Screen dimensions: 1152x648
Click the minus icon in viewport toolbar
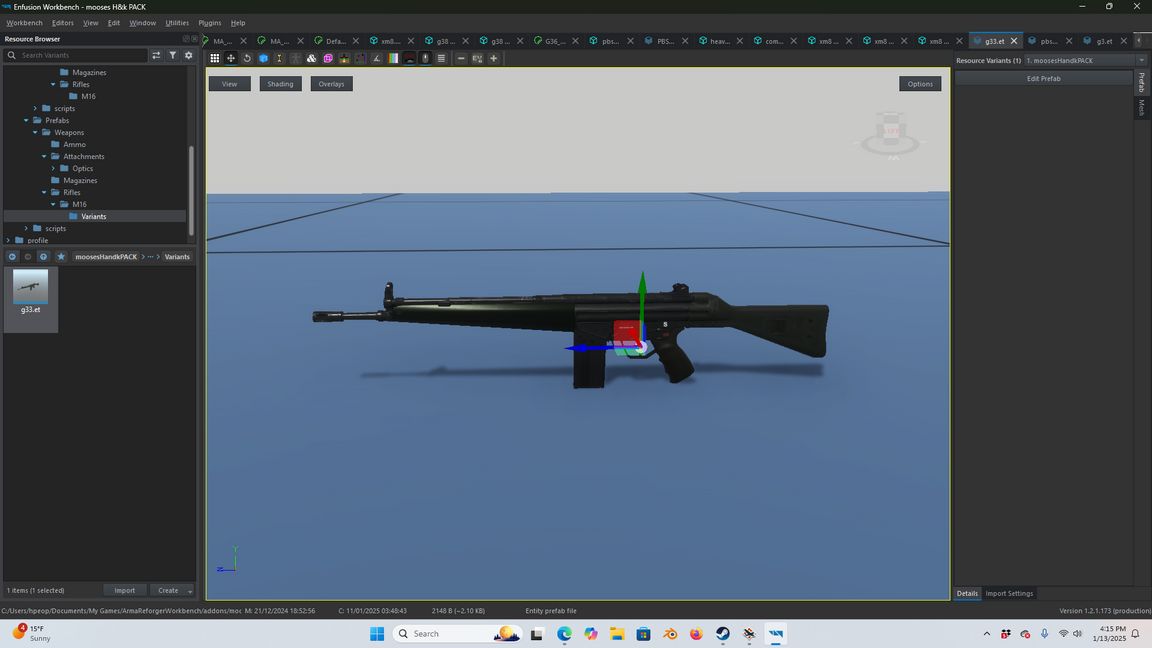(x=461, y=58)
